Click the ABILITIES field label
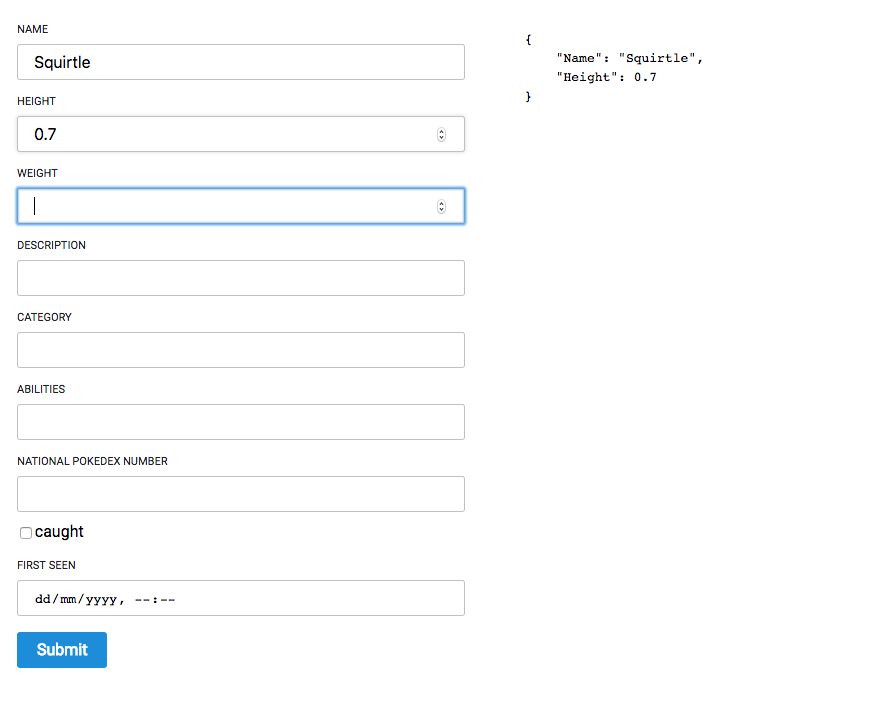This screenshot has width=869, height=711. click(x=41, y=390)
